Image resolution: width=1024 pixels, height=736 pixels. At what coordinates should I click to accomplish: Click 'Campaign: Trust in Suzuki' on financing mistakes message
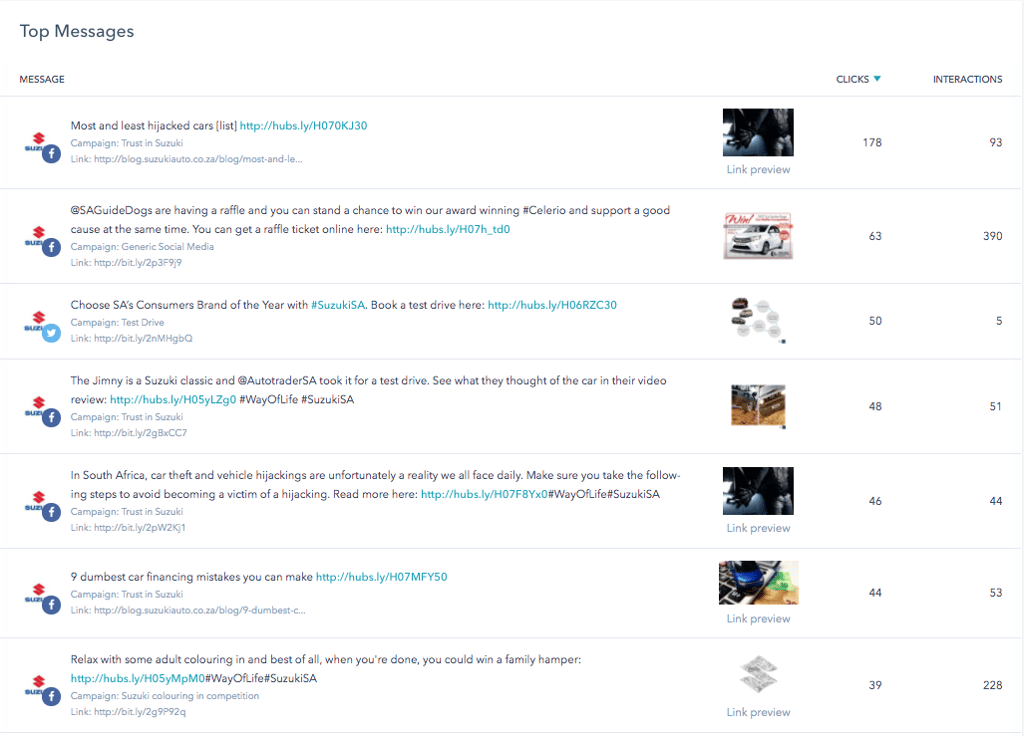[127, 594]
